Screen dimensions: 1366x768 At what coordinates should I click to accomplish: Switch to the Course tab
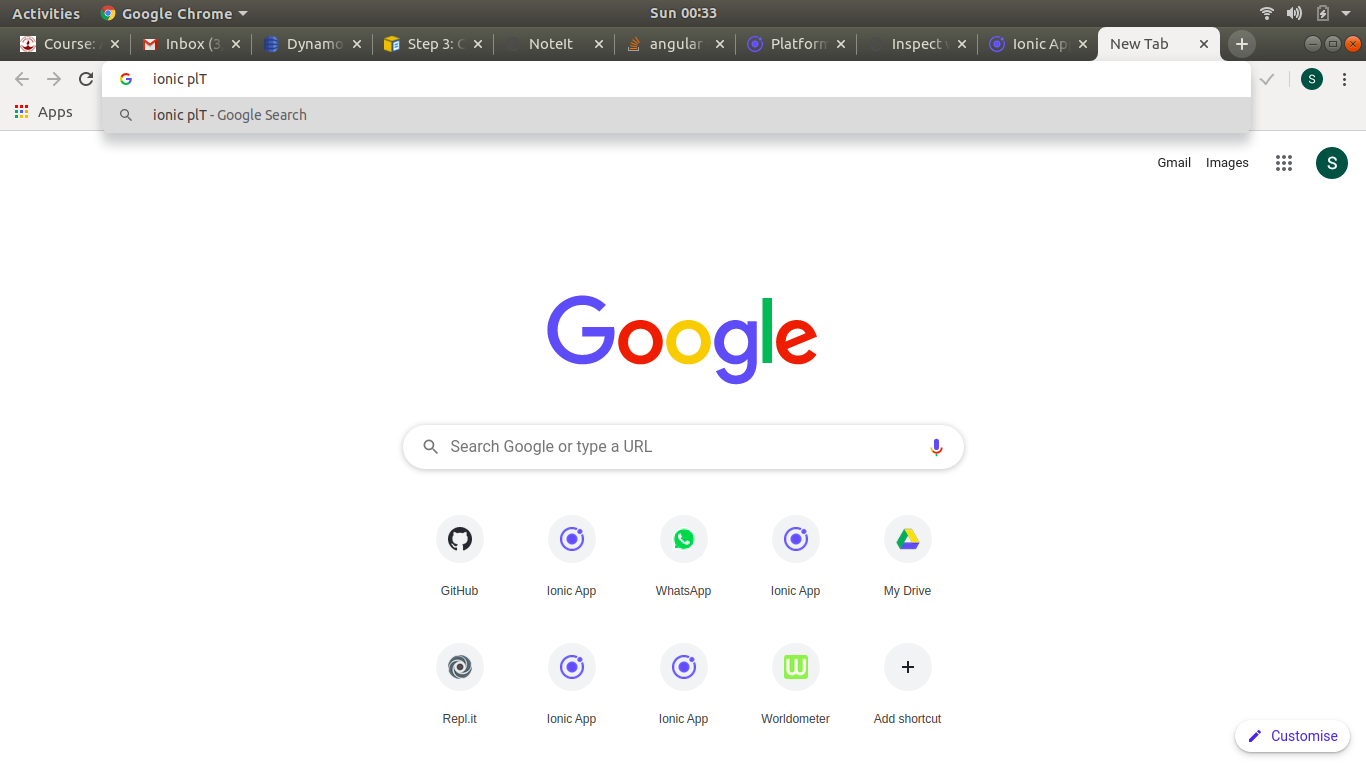(69, 44)
